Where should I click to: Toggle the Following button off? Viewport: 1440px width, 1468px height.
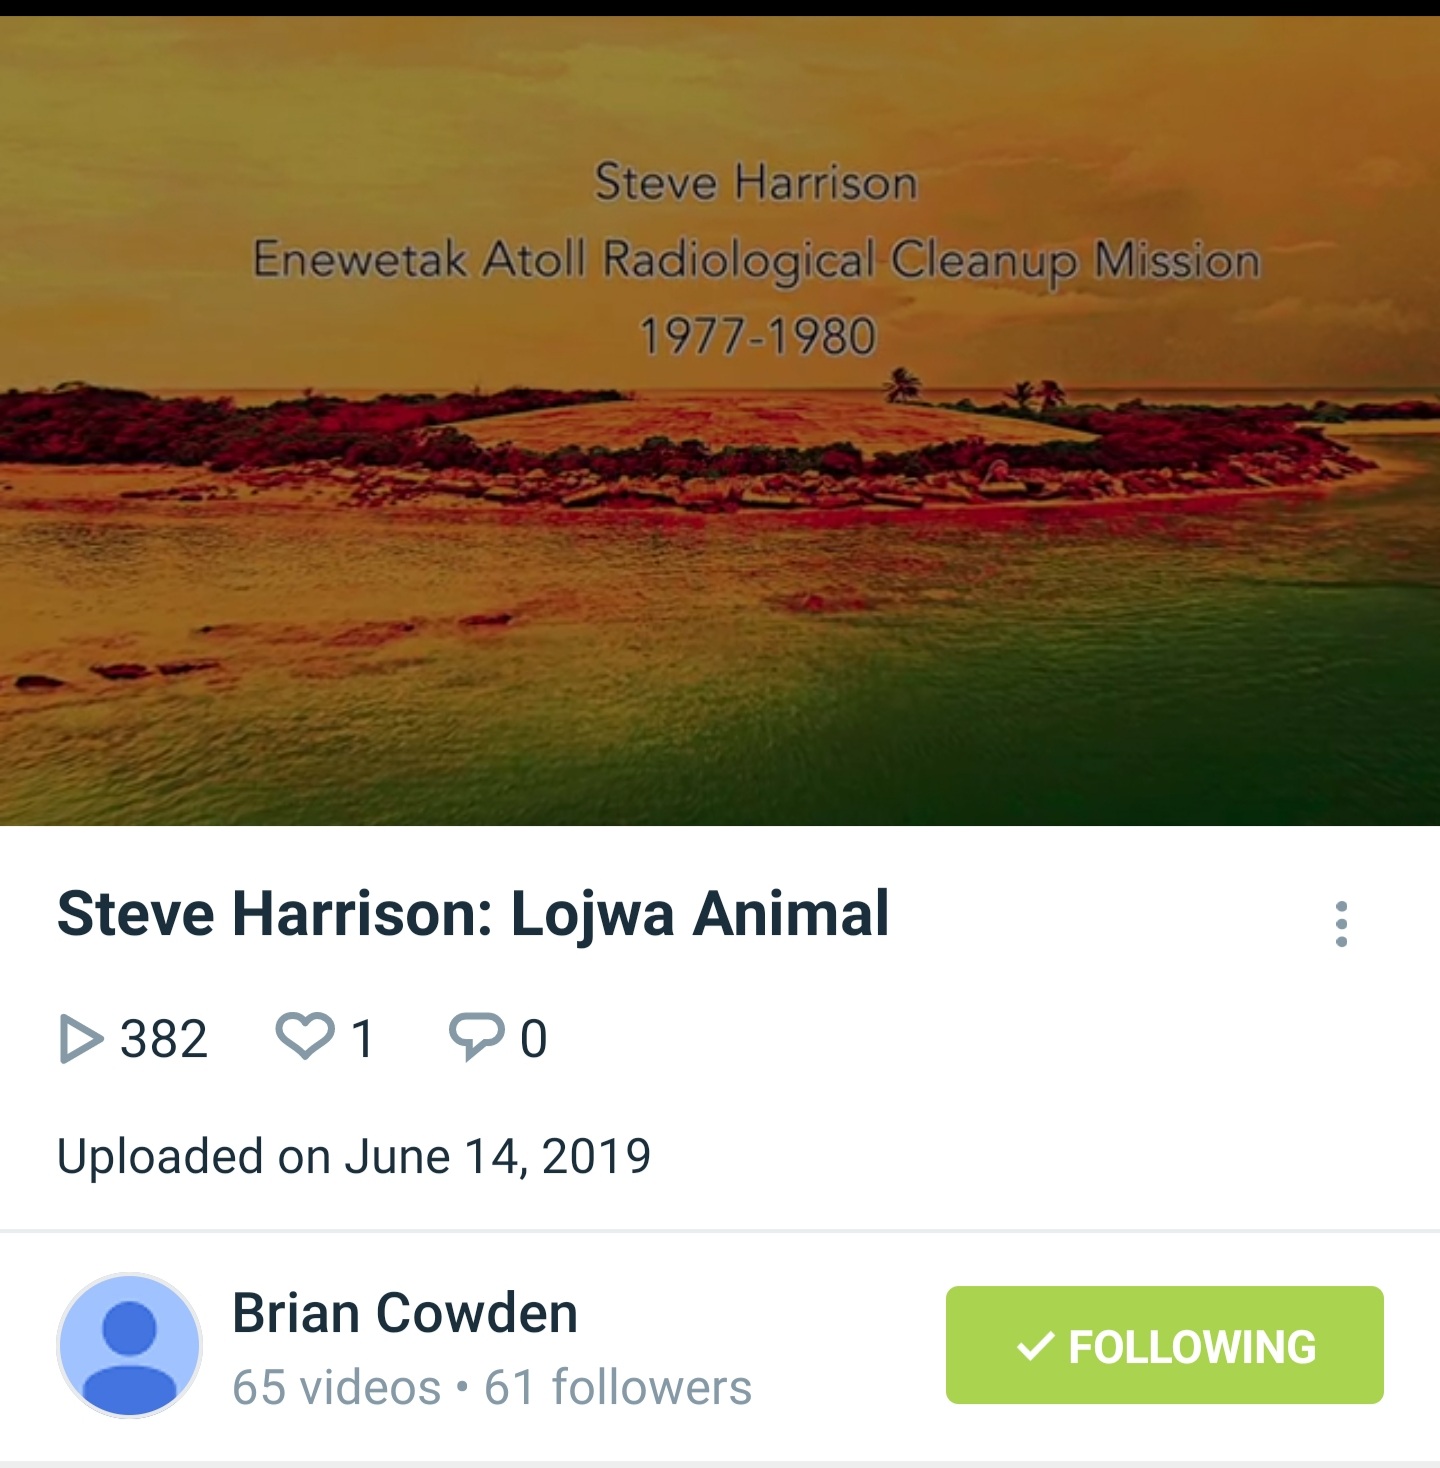pyautogui.click(x=1164, y=1345)
